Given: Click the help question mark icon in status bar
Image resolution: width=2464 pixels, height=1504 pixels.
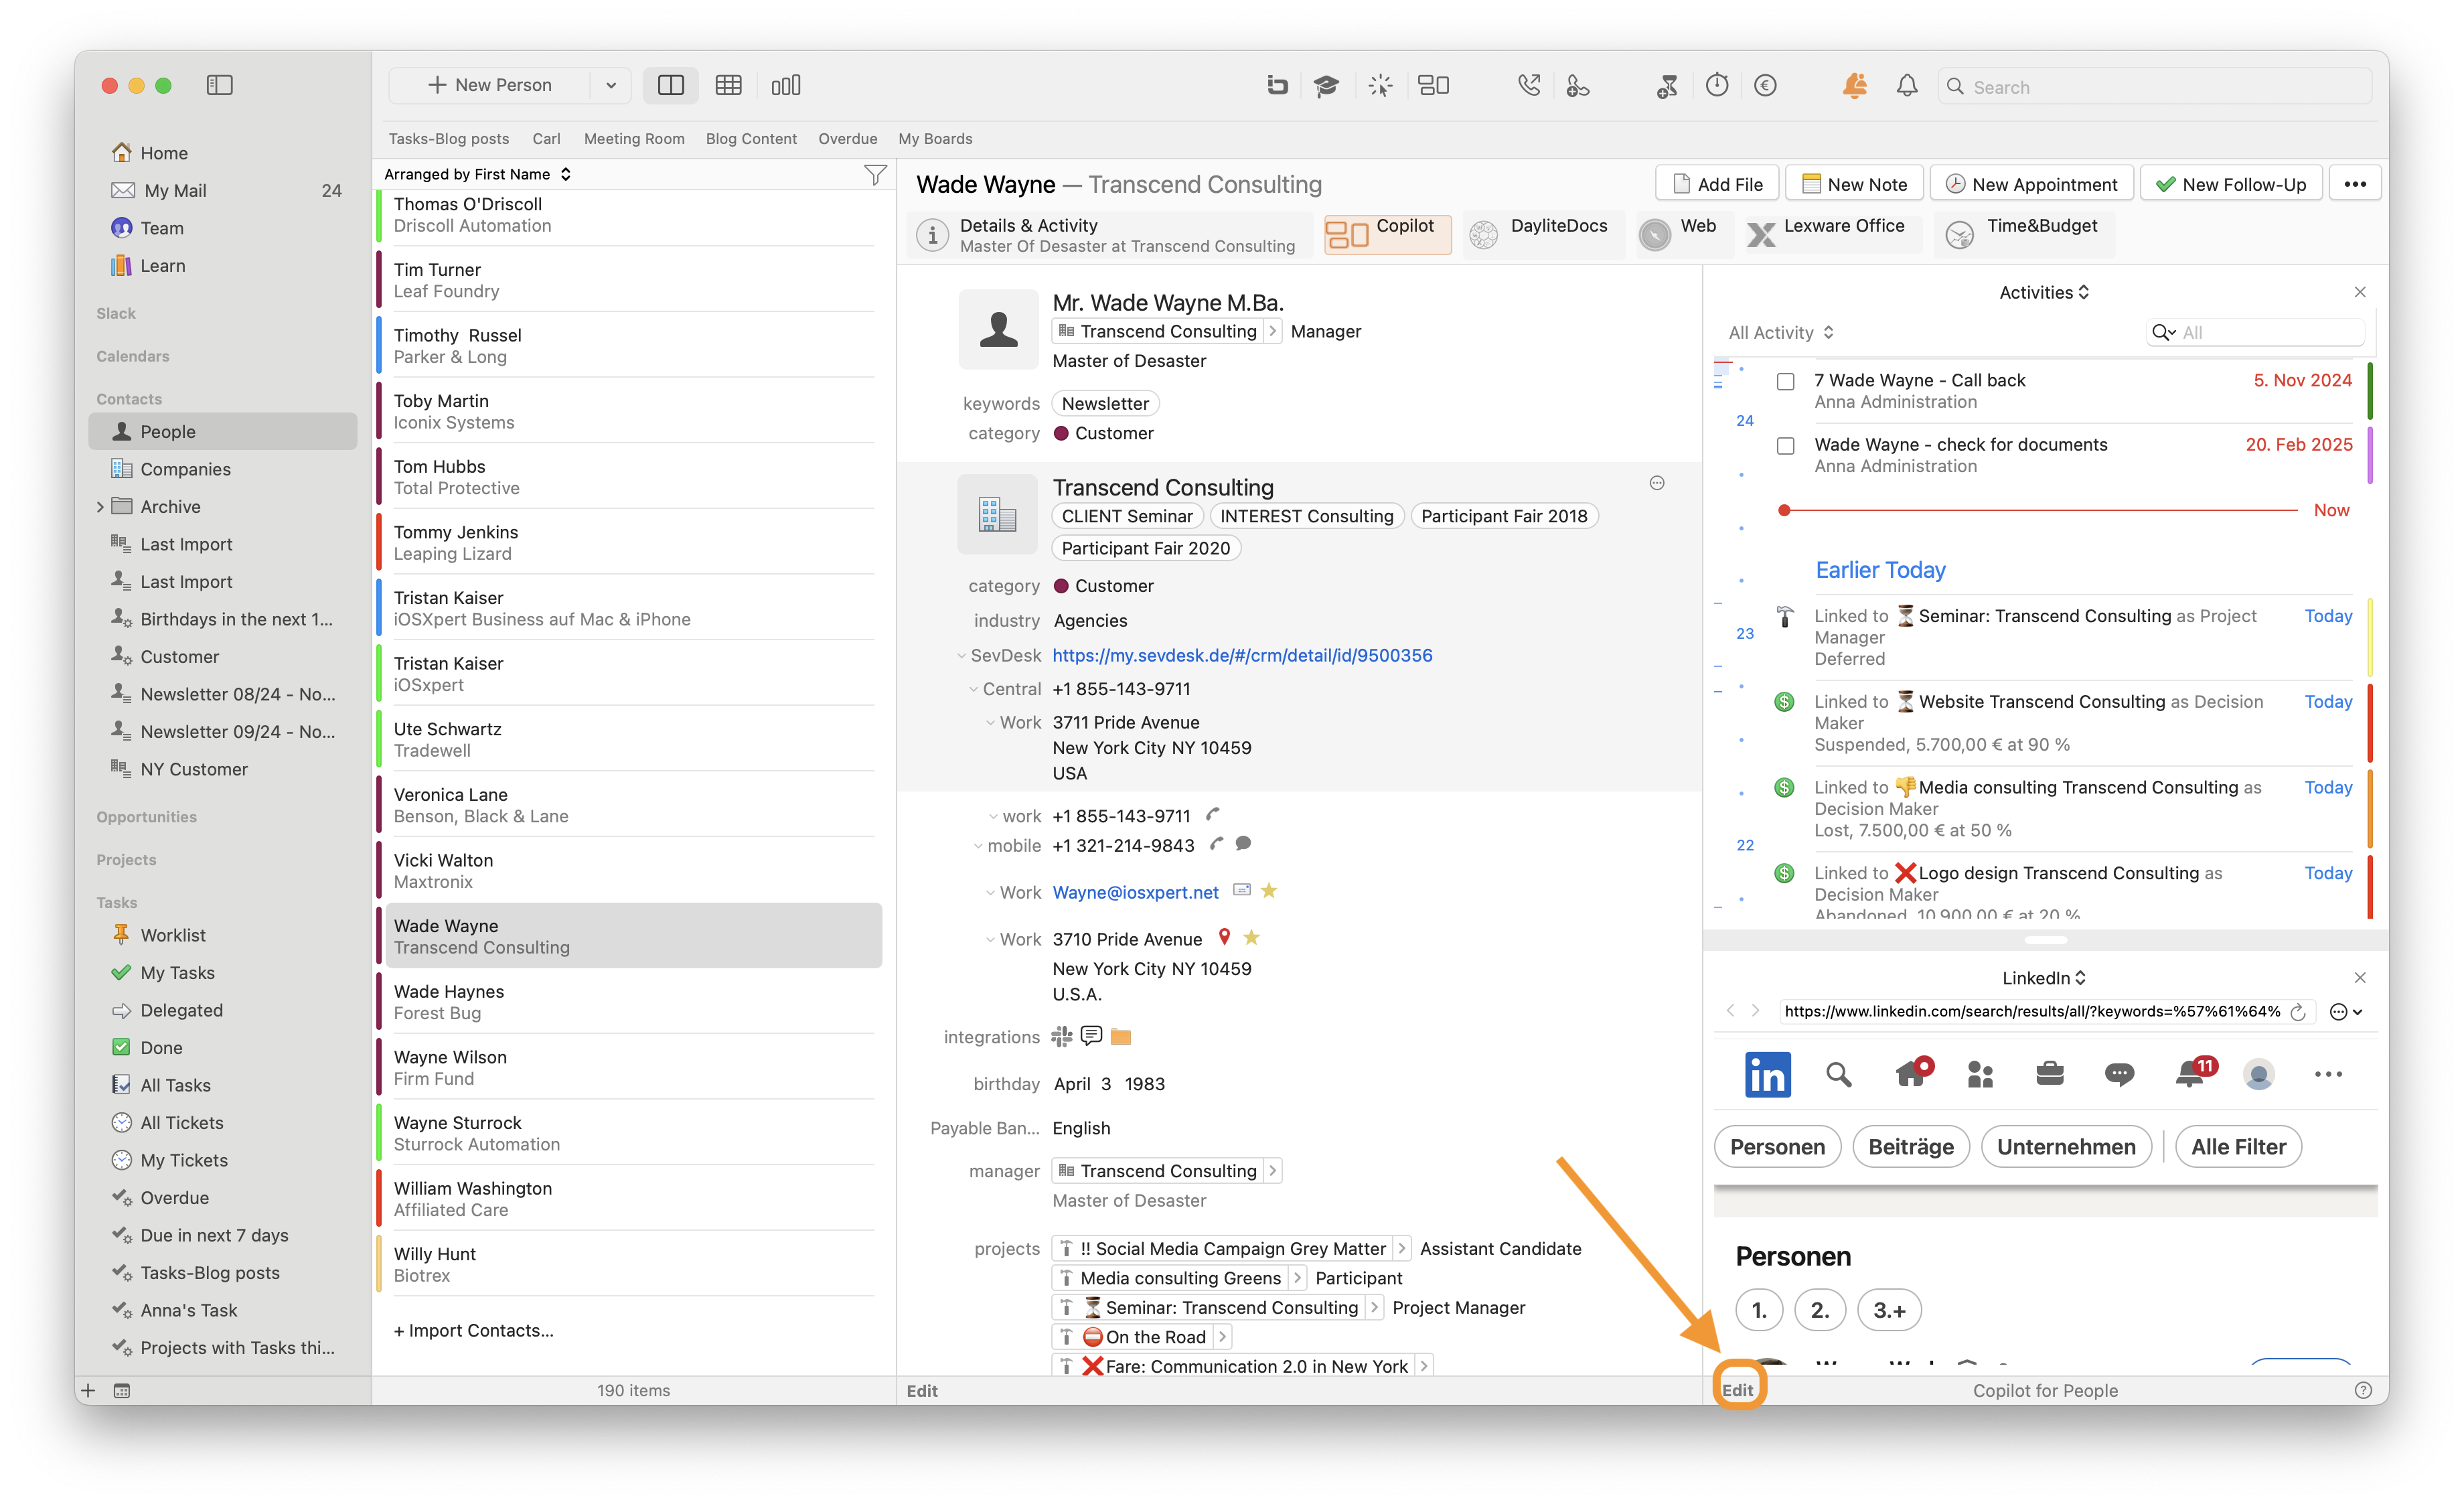Looking at the screenshot, I should [x=2363, y=1390].
